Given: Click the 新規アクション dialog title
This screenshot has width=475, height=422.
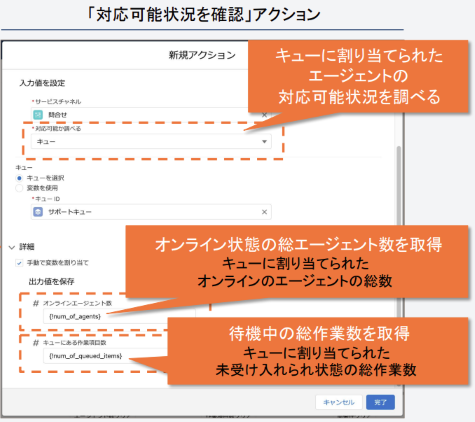Looking at the screenshot, I should pyautogui.click(x=202, y=55).
